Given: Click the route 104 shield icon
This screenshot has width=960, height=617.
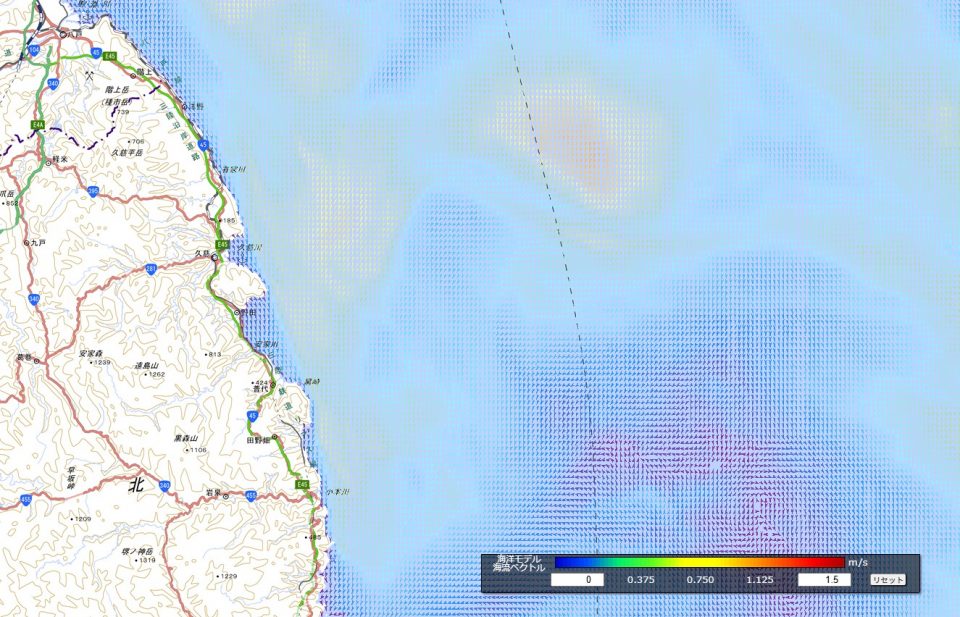Looking at the screenshot, I should pos(34,50).
